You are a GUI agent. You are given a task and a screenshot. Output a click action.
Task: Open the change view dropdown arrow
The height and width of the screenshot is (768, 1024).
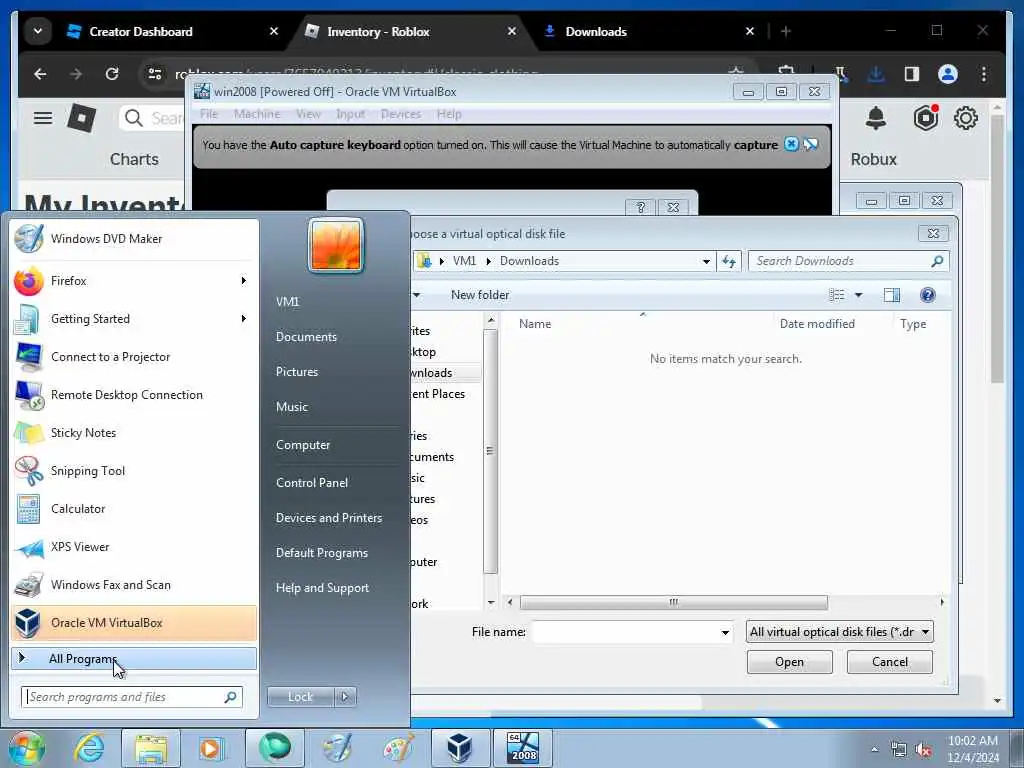coord(859,295)
